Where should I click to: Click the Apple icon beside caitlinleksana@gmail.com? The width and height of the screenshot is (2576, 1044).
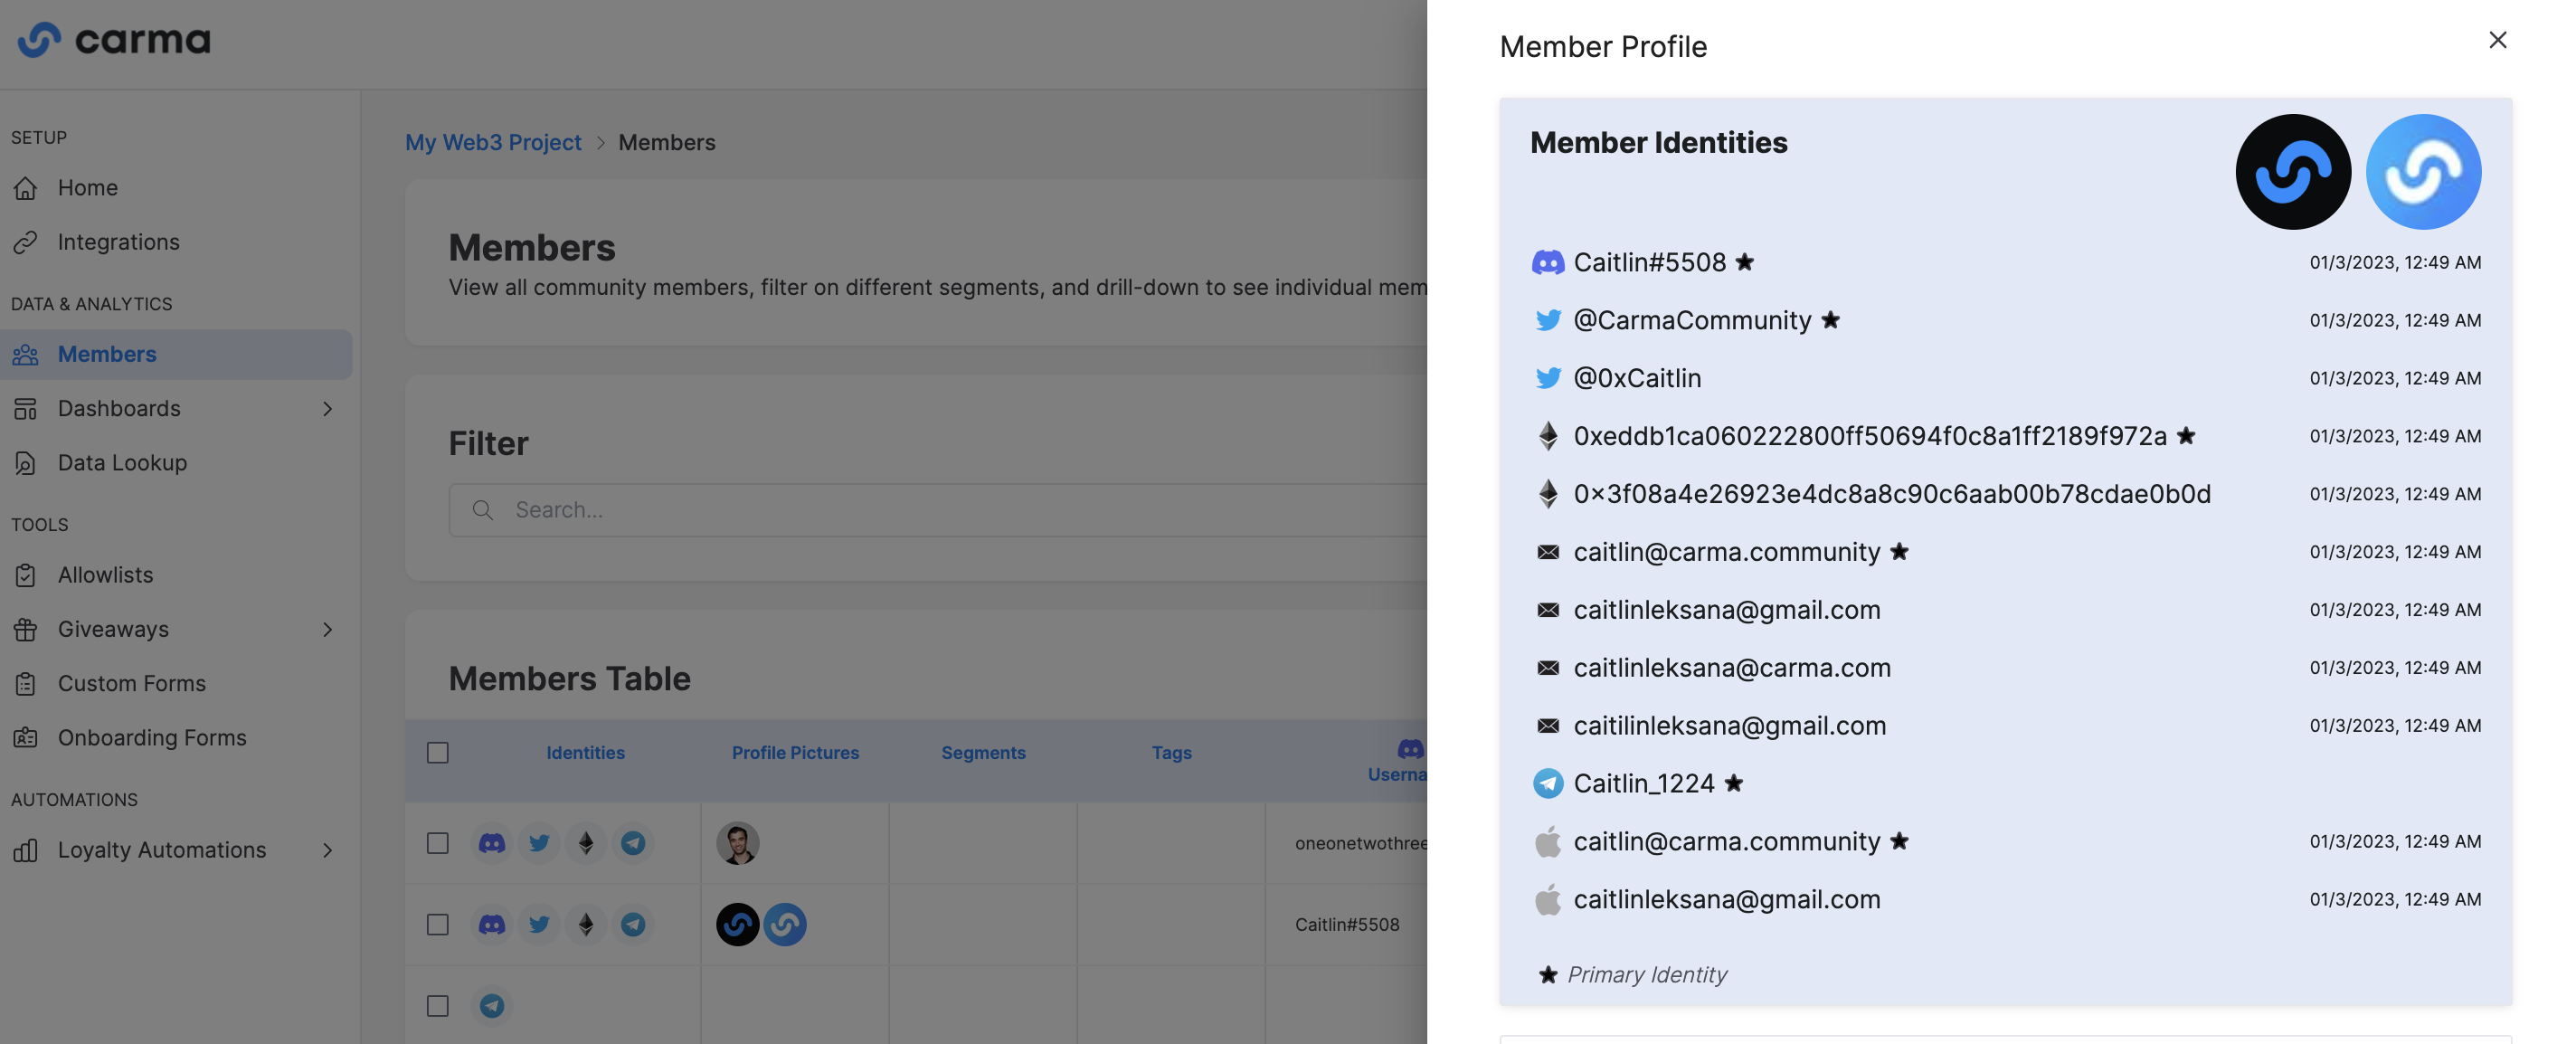click(x=1547, y=899)
